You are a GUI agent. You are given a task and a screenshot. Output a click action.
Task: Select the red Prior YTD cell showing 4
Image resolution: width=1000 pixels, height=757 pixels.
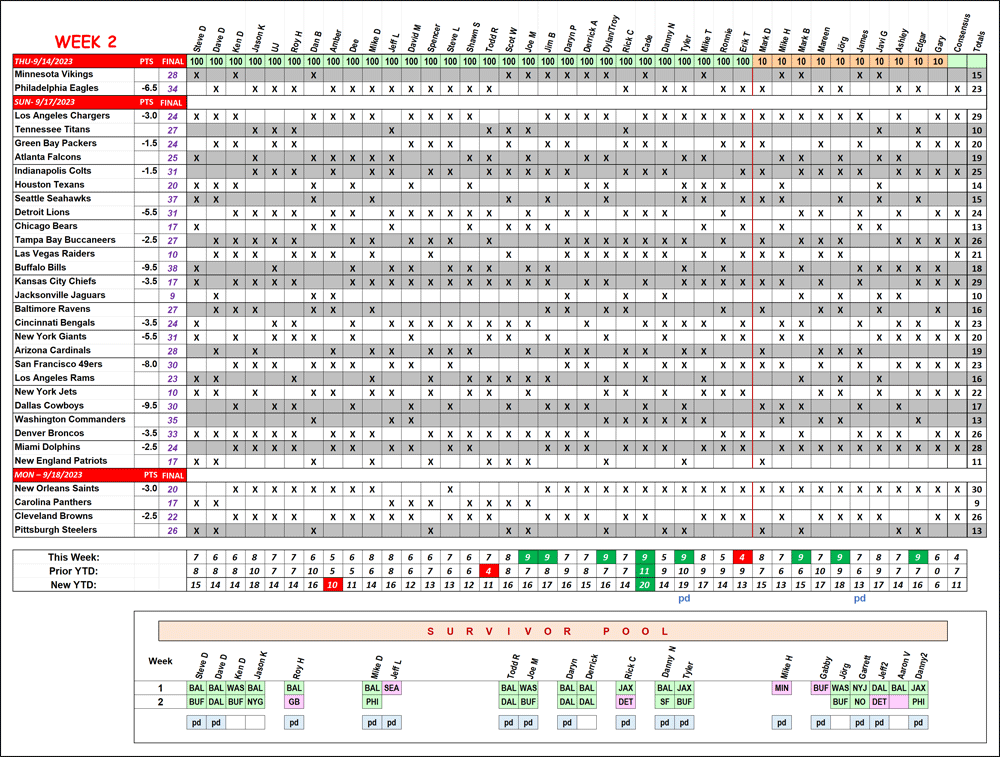pyautogui.click(x=488, y=570)
